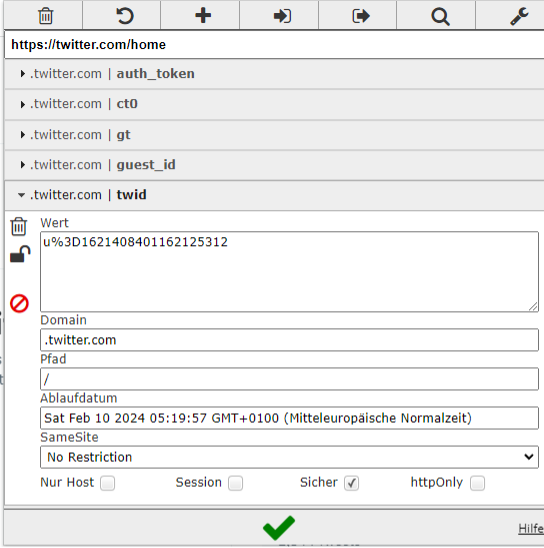Click the import cookies icon
544x548 pixels.
coord(282,16)
